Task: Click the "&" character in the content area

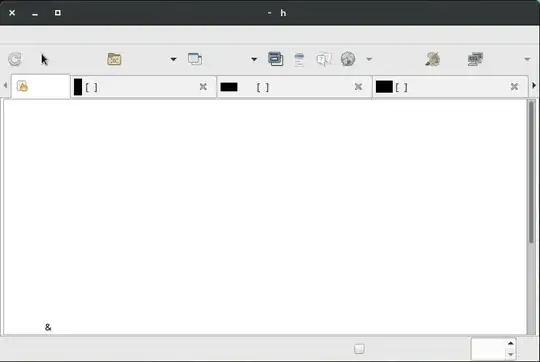Action: coord(48,327)
